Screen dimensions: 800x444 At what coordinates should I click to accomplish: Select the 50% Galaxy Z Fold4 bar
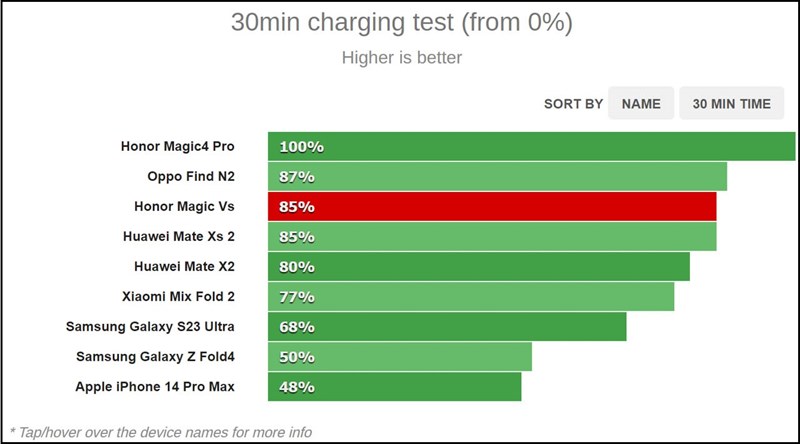[x=399, y=357]
